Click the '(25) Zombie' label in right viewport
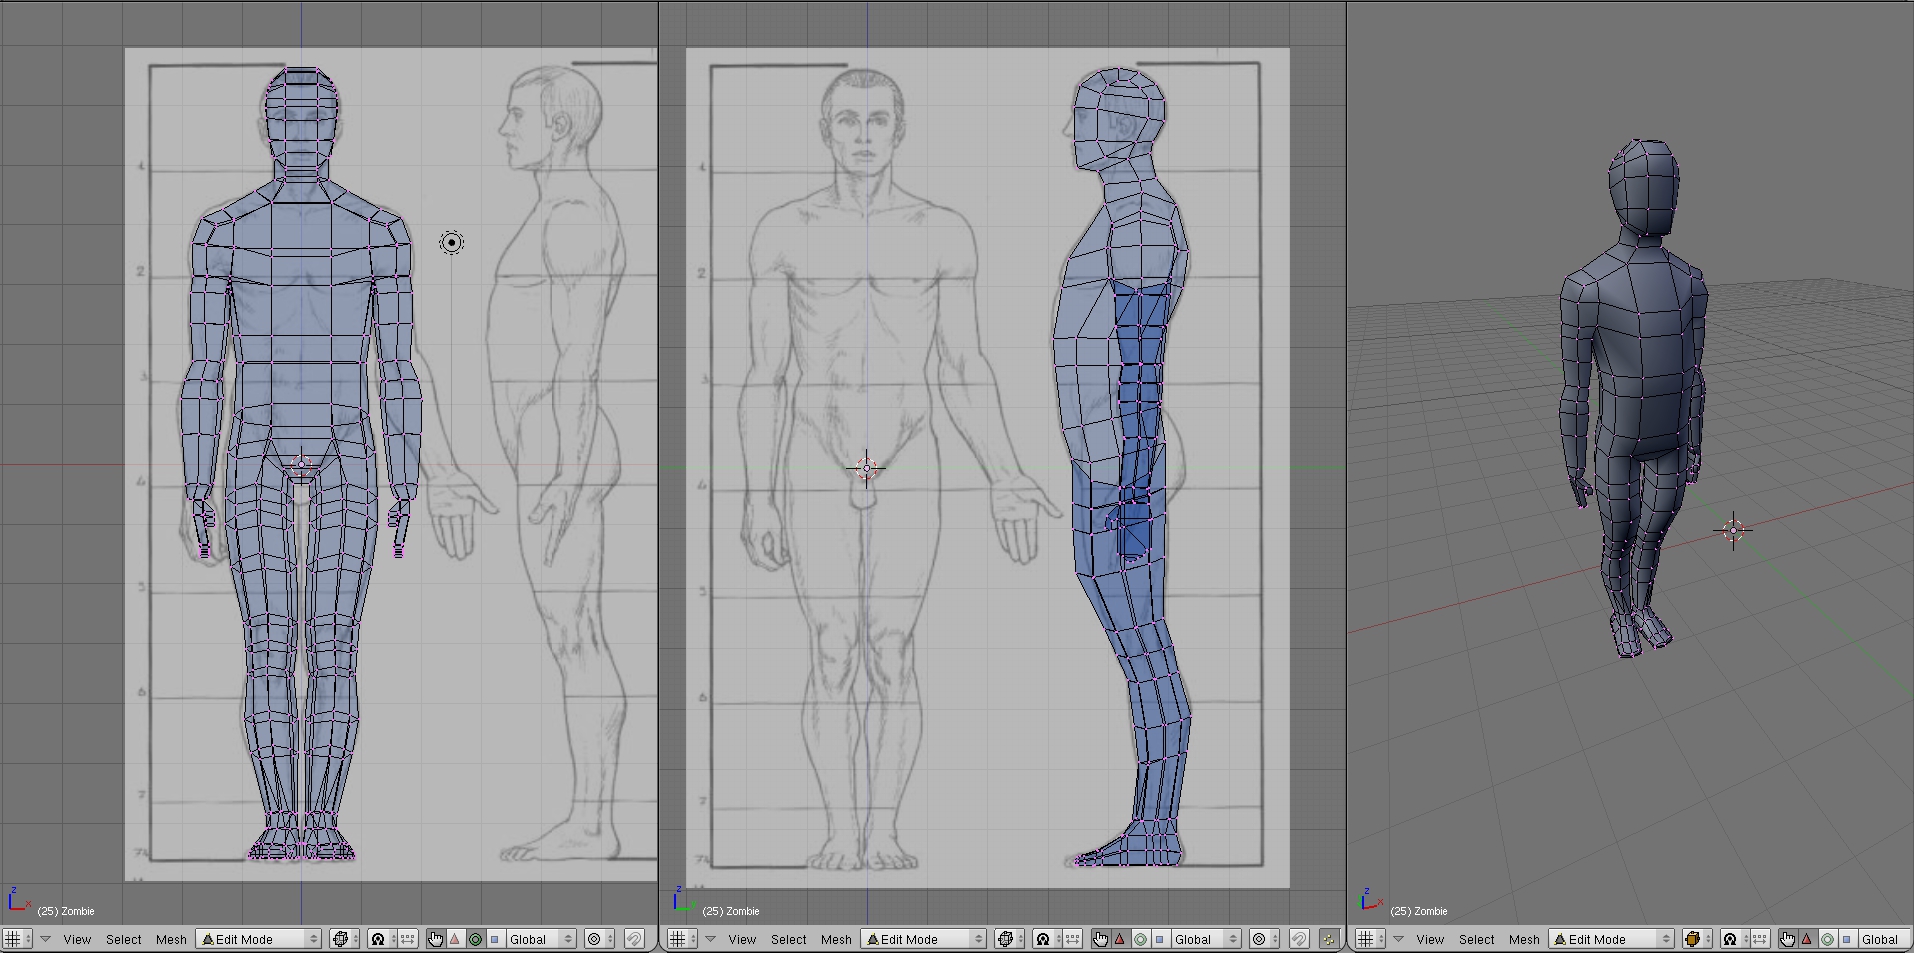The height and width of the screenshot is (953, 1914). pos(1419,911)
